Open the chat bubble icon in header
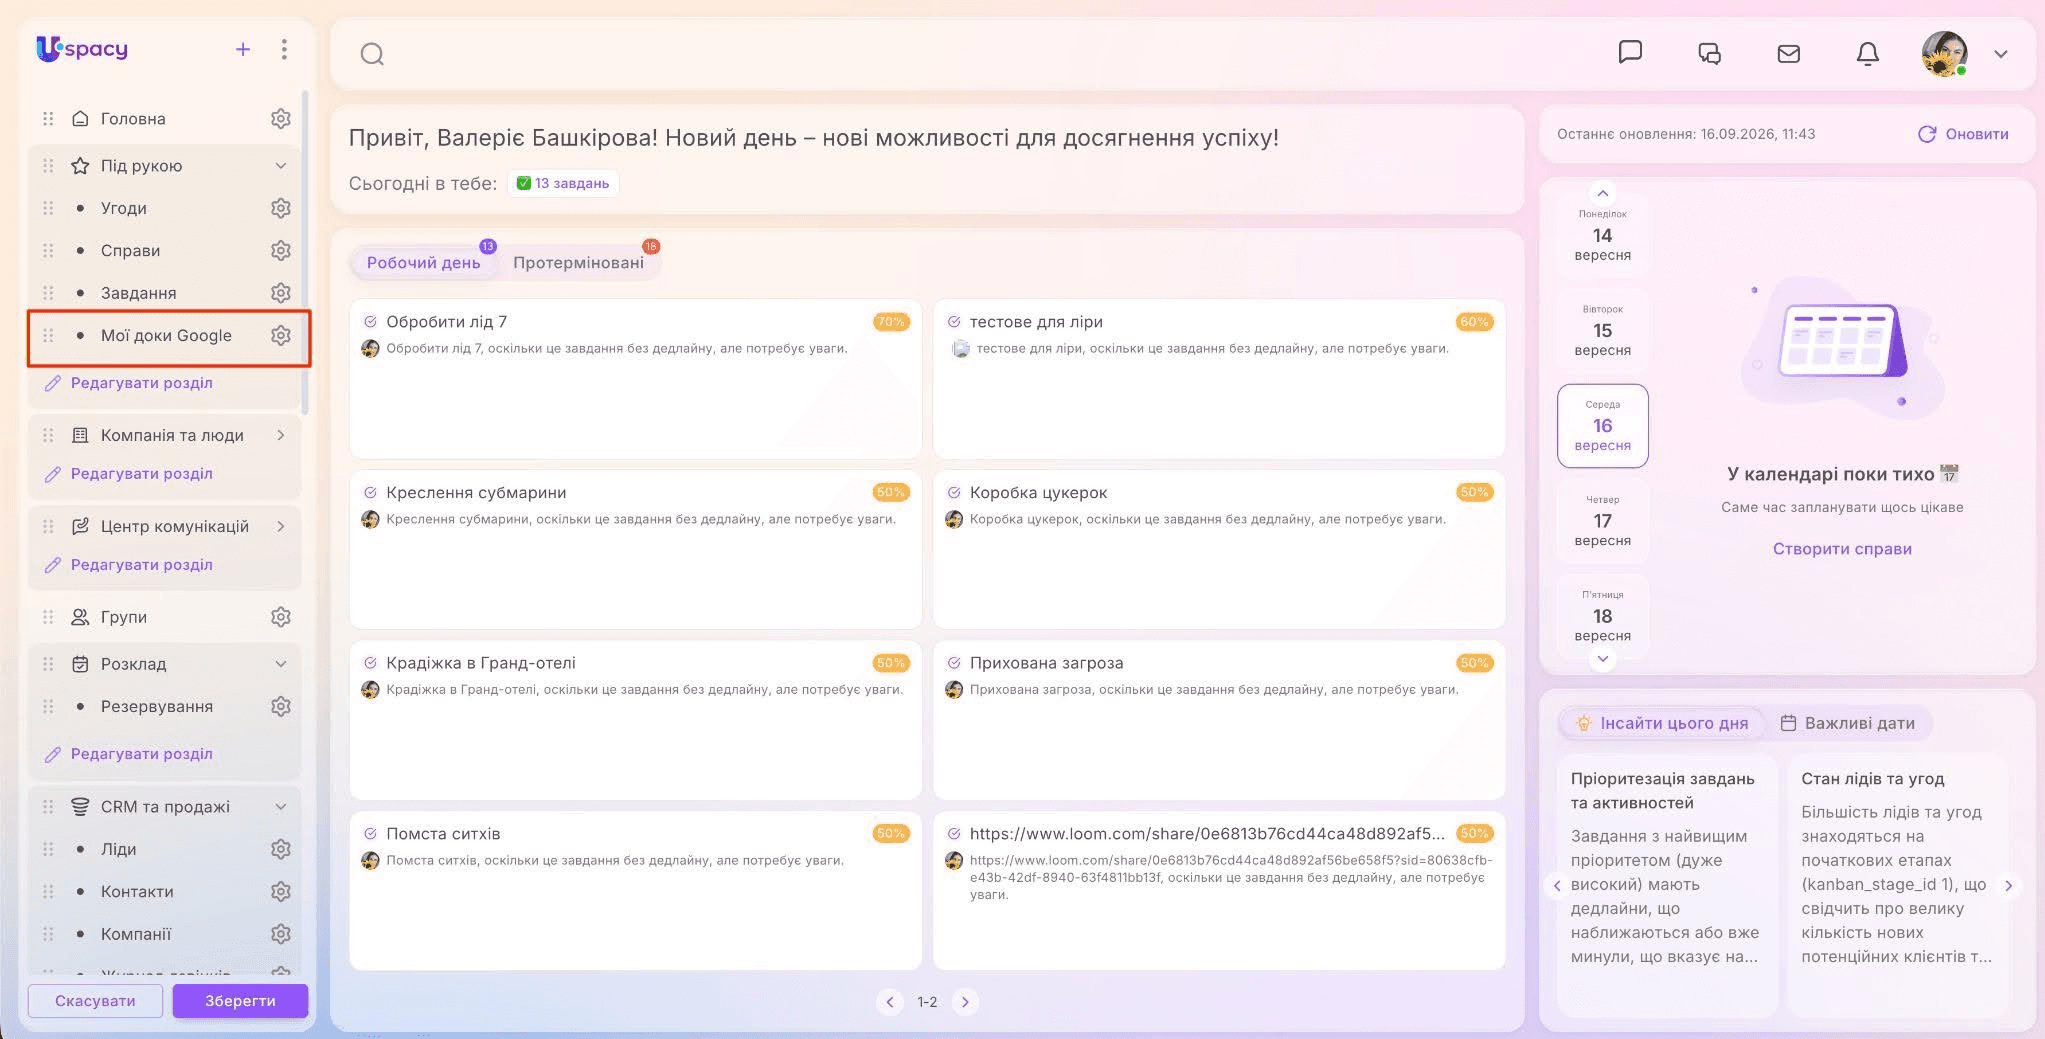The image size is (2045, 1039). click(1630, 52)
